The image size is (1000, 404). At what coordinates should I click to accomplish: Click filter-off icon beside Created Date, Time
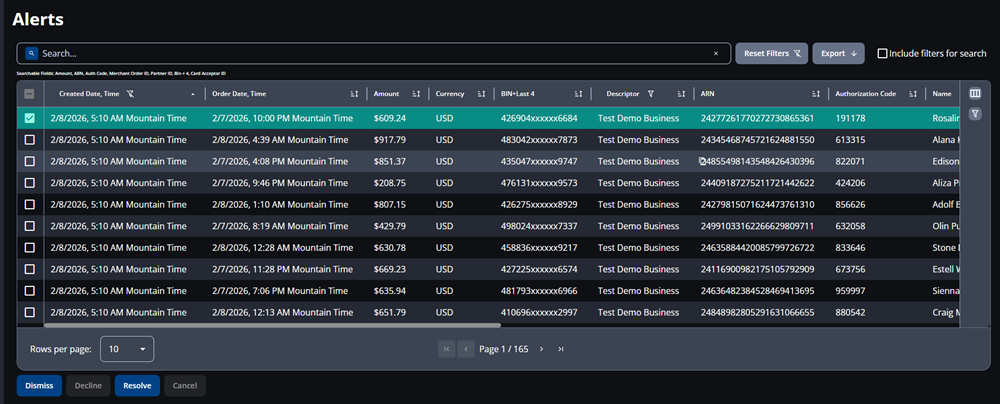pyautogui.click(x=130, y=94)
